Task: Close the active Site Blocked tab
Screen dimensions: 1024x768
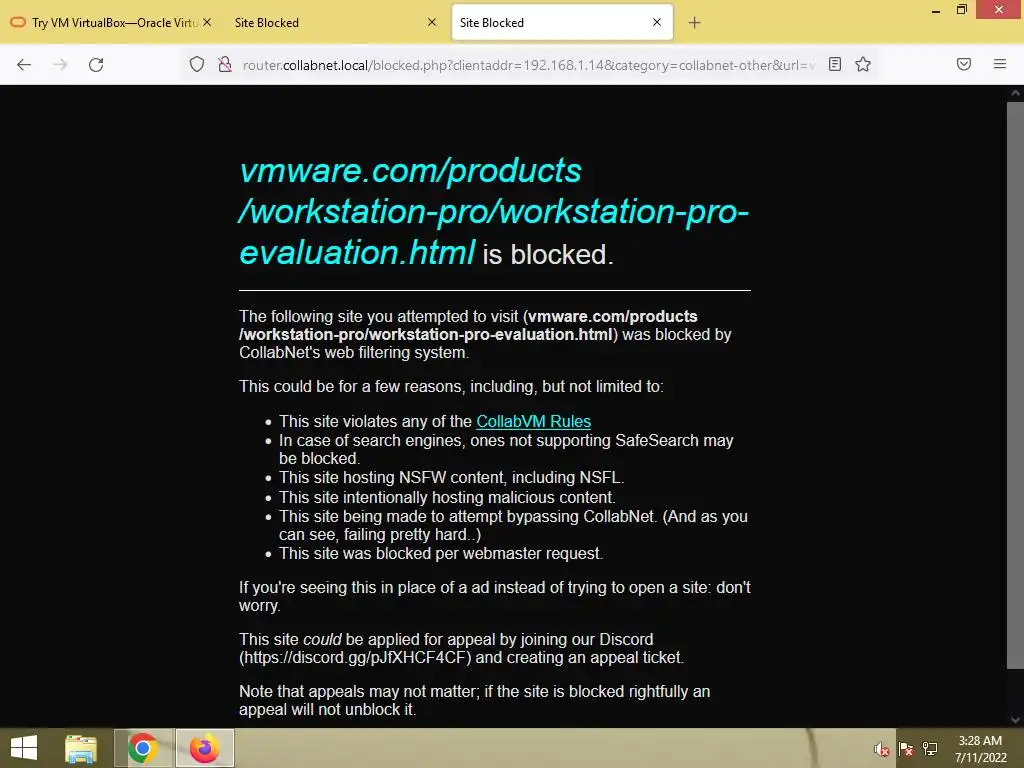Action: coord(657,22)
